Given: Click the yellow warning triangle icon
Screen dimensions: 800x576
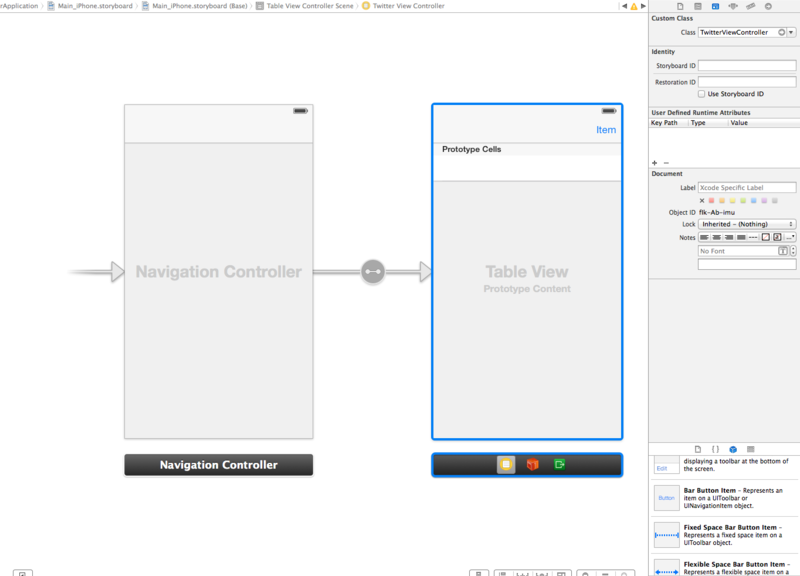Looking at the screenshot, I should (x=634, y=6).
